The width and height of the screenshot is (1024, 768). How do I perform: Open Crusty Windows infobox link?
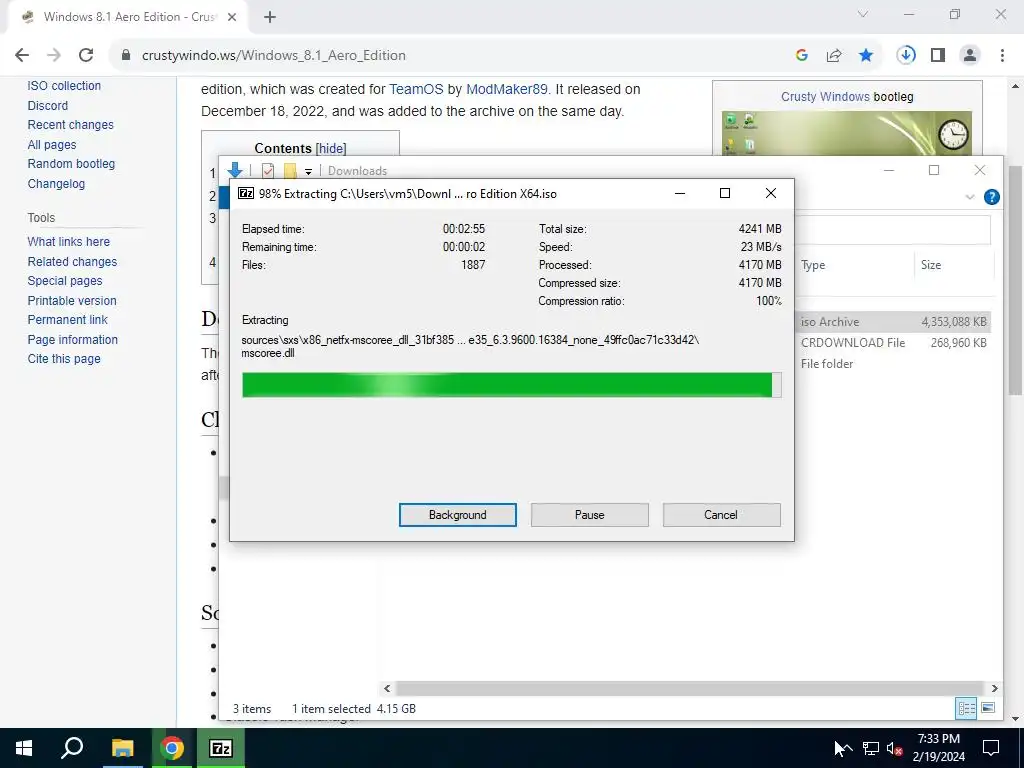(x=825, y=97)
